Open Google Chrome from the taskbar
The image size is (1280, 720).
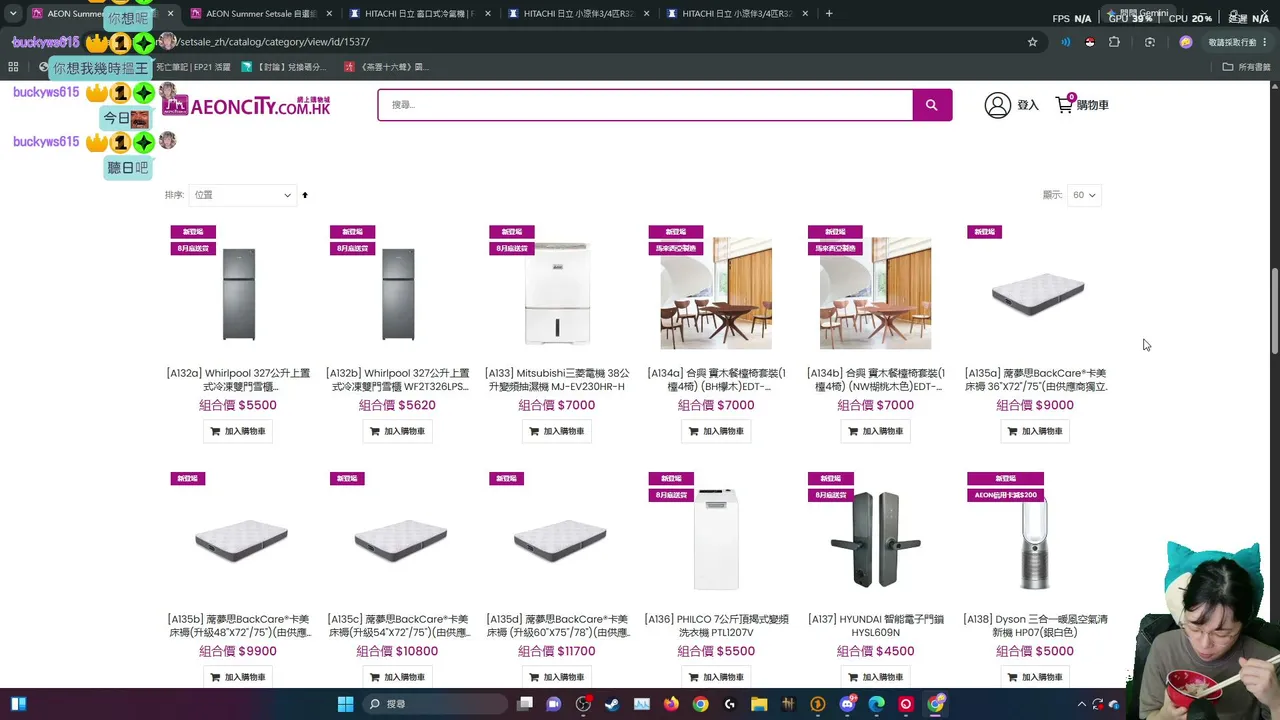[x=700, y=704]
